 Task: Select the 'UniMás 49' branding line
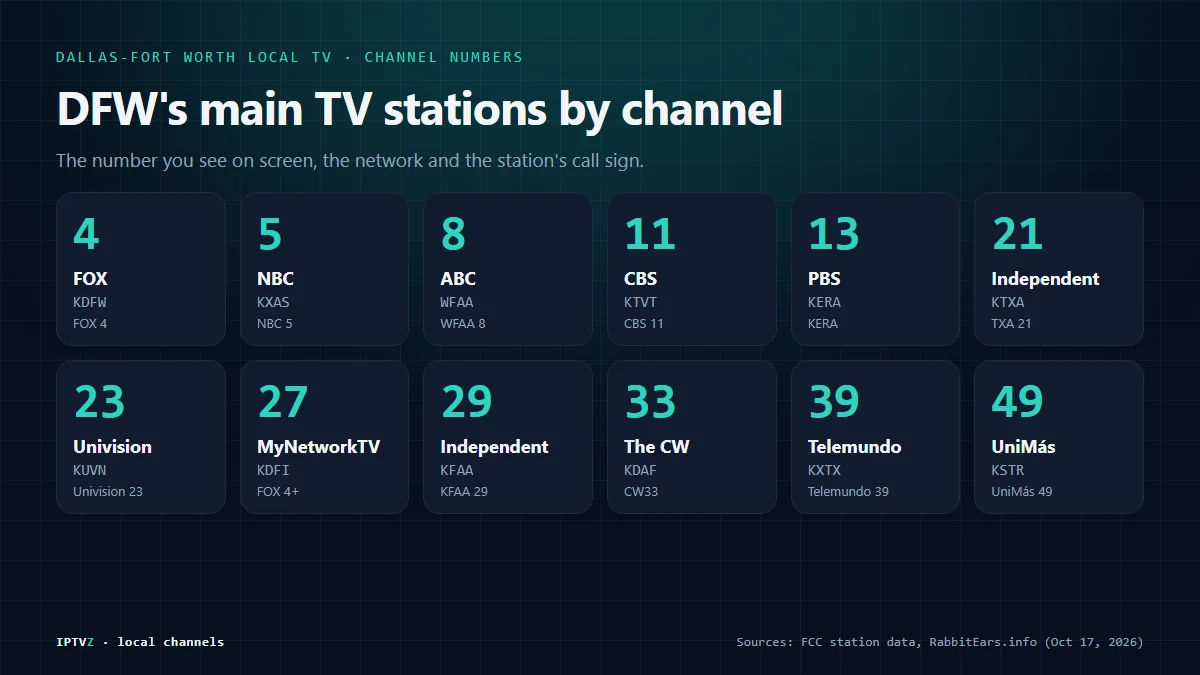(1022, 492)
